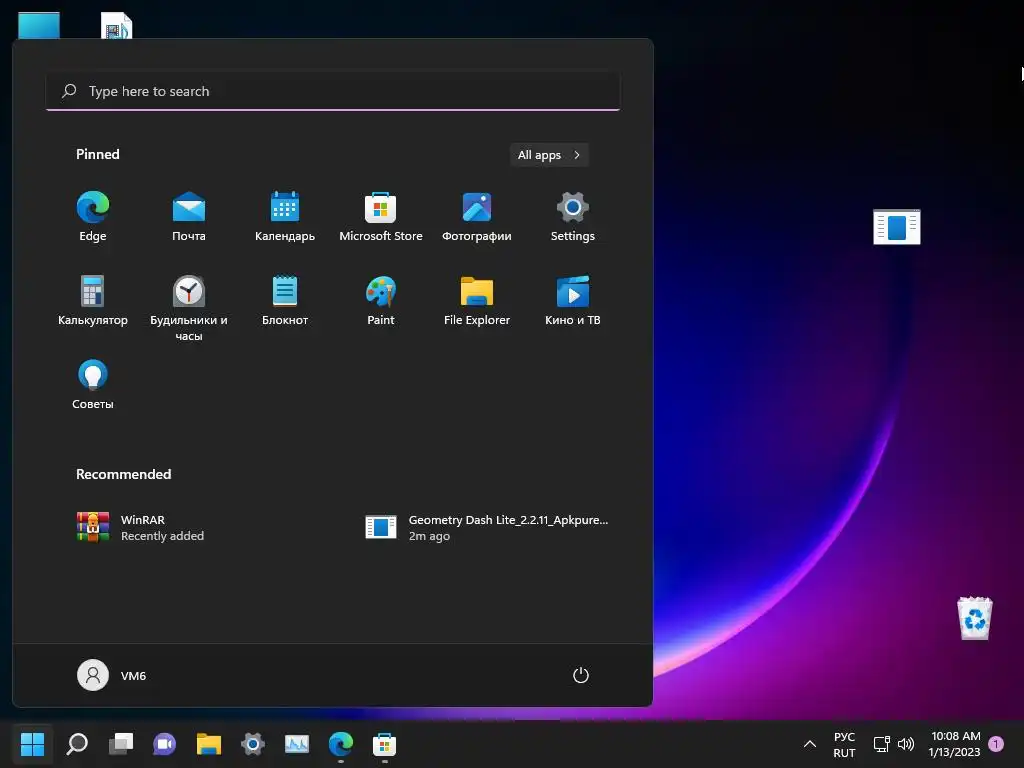The width and height of the screenshot is (1024, 768).
Task: Open the Settings gear on taskbar
Action: coord(253,744)
